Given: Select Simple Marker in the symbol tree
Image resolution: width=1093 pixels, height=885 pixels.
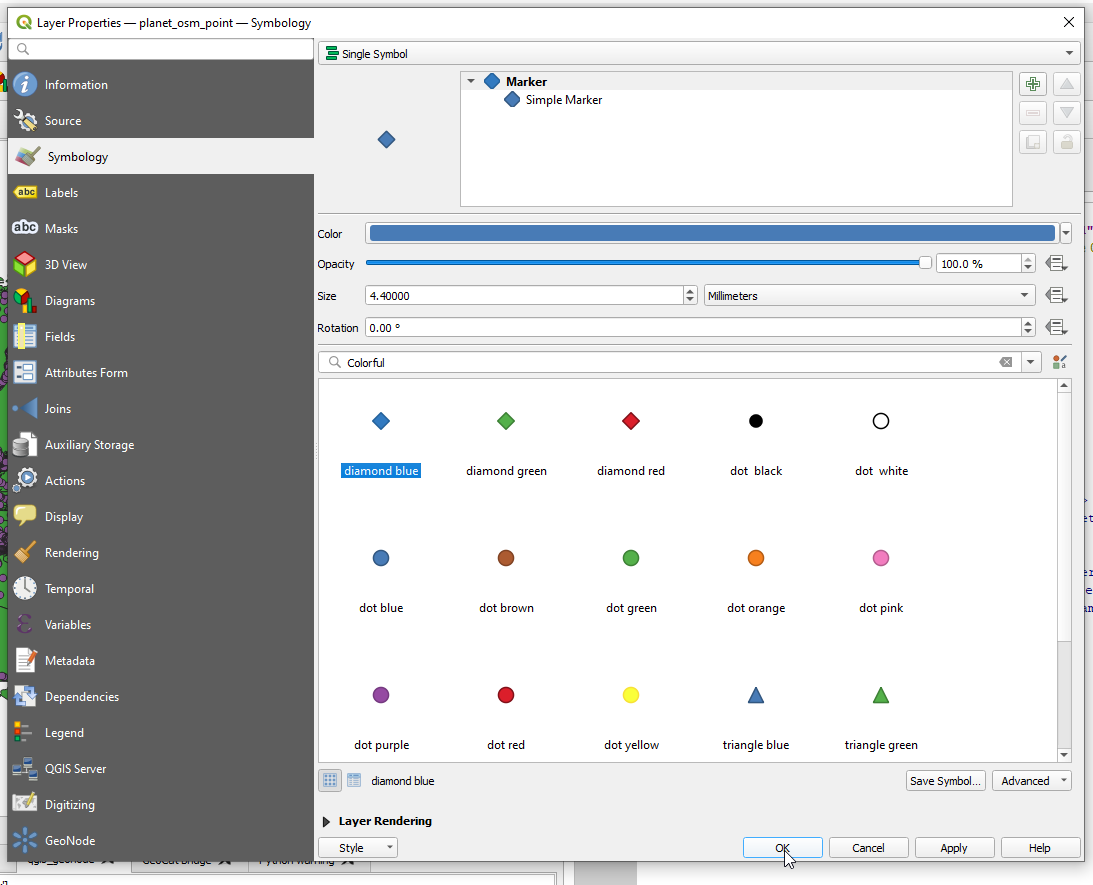Looking at the screenshot, I should pyautogui.click(x=563, y=100).
